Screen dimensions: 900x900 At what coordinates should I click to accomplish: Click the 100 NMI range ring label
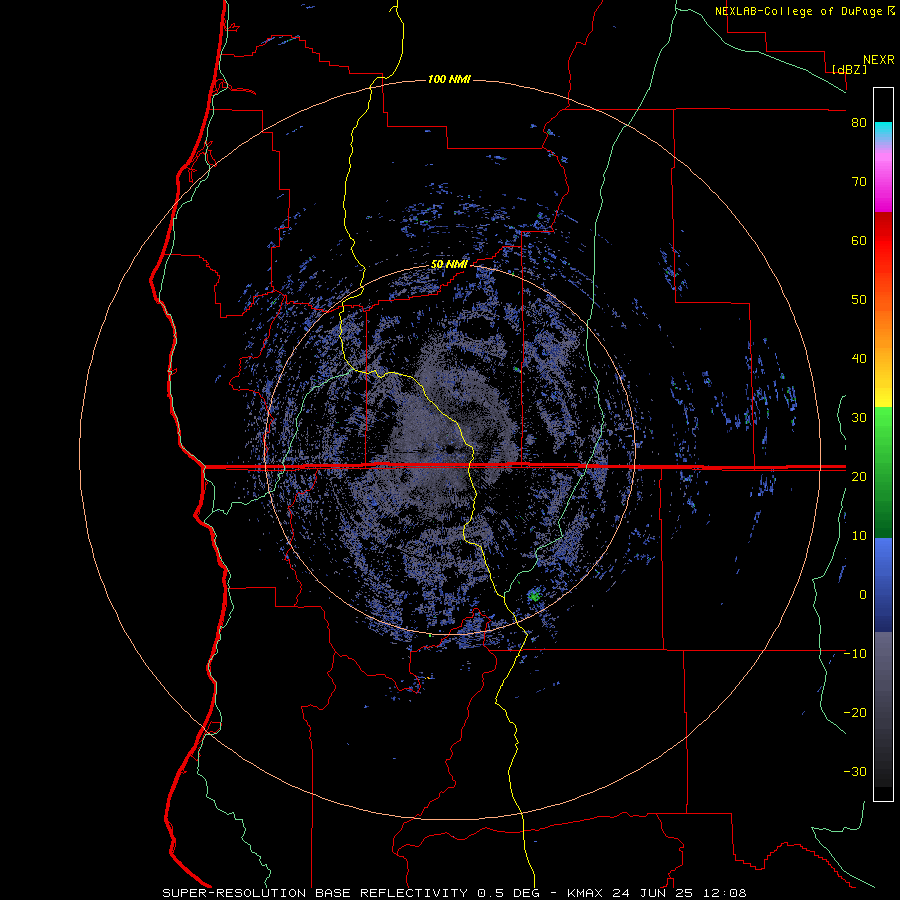pos(449,79)
